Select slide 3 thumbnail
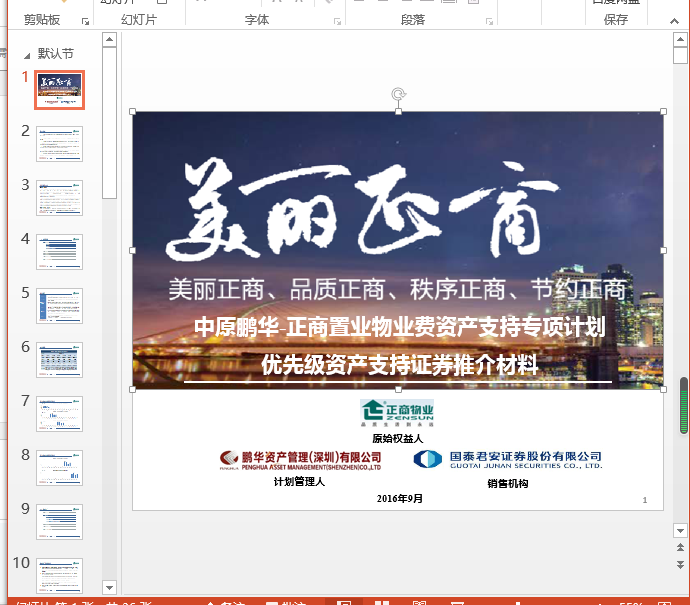This screenshot has height=605, width=690. tap(59, 198)
